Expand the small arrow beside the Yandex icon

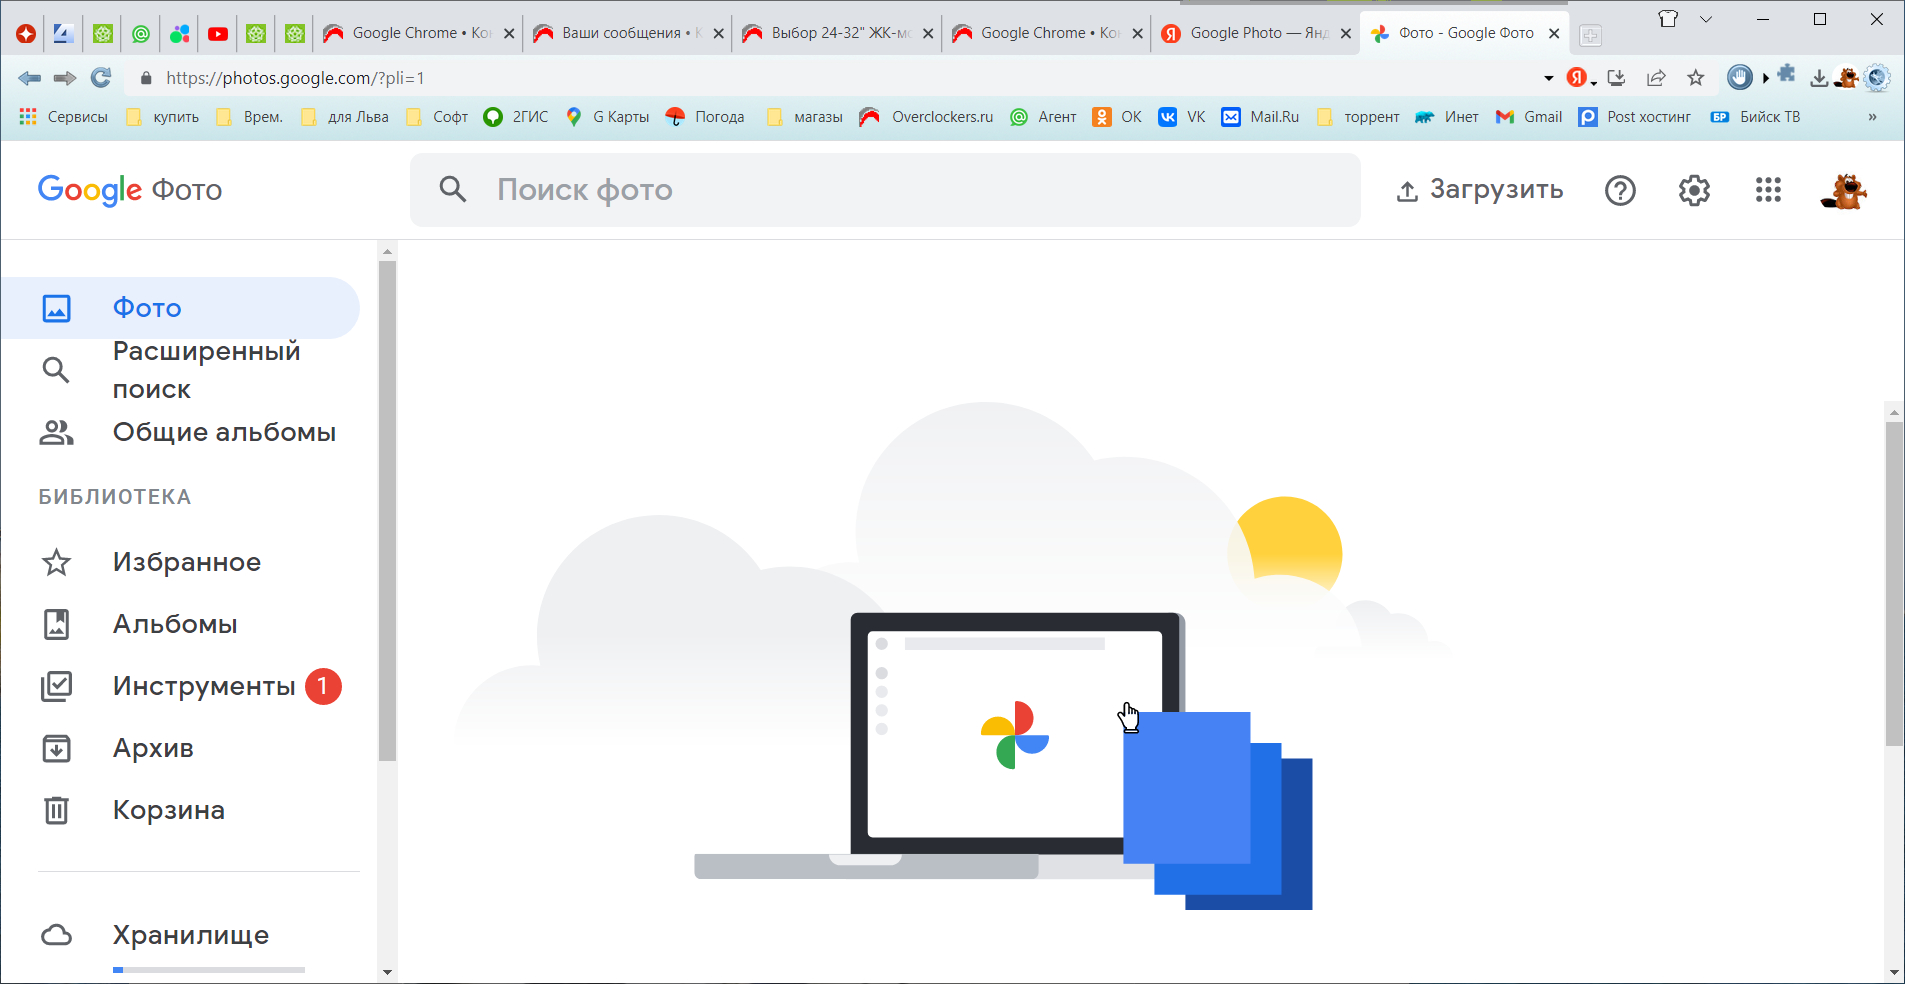1594,83
